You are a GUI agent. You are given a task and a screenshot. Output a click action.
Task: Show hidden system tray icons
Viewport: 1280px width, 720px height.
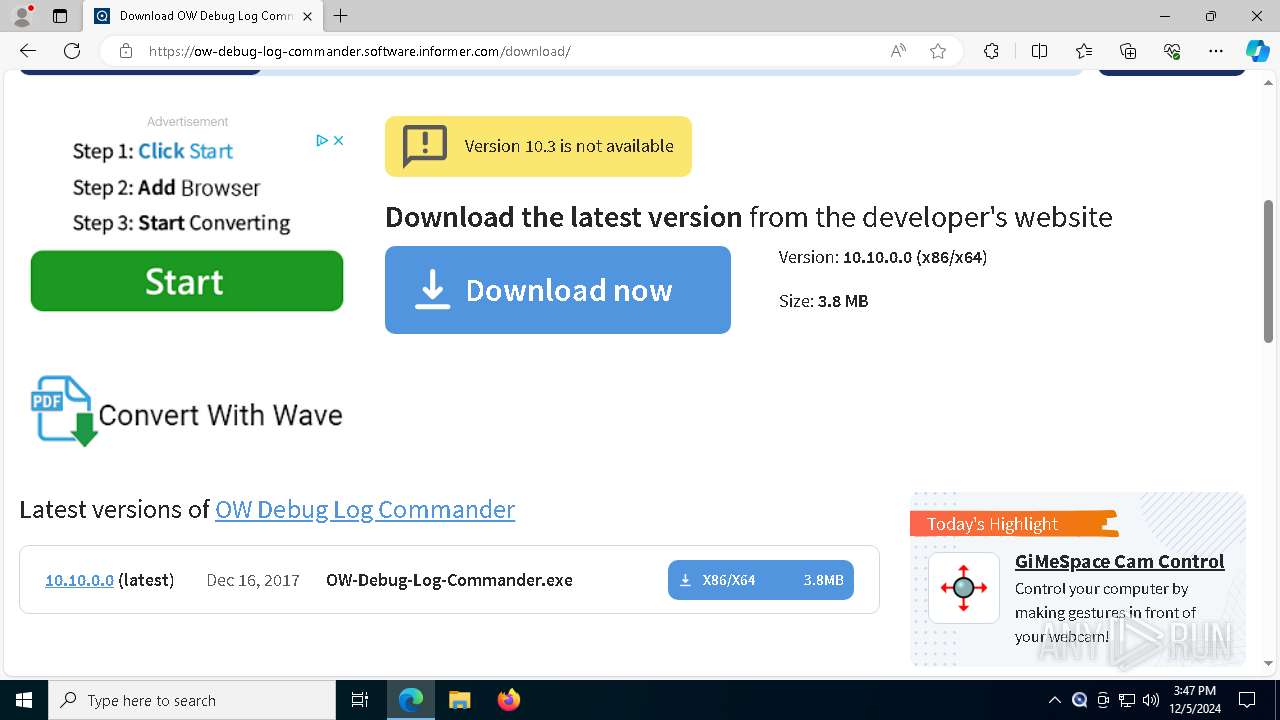[x=1054, y=700]
